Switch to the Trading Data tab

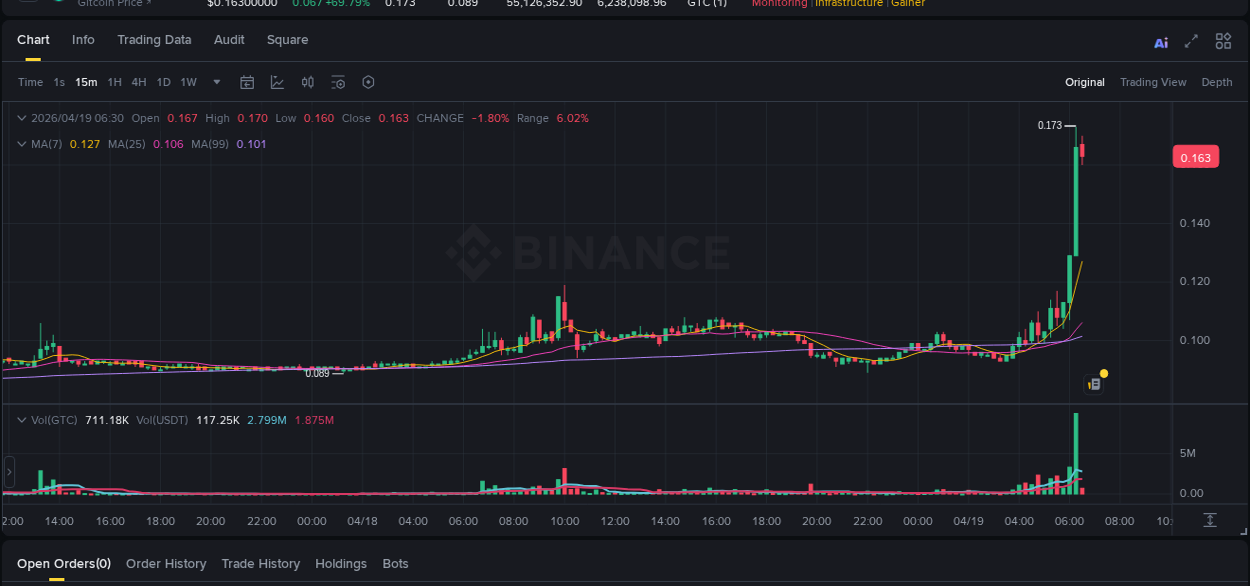(x=154, y=40)
